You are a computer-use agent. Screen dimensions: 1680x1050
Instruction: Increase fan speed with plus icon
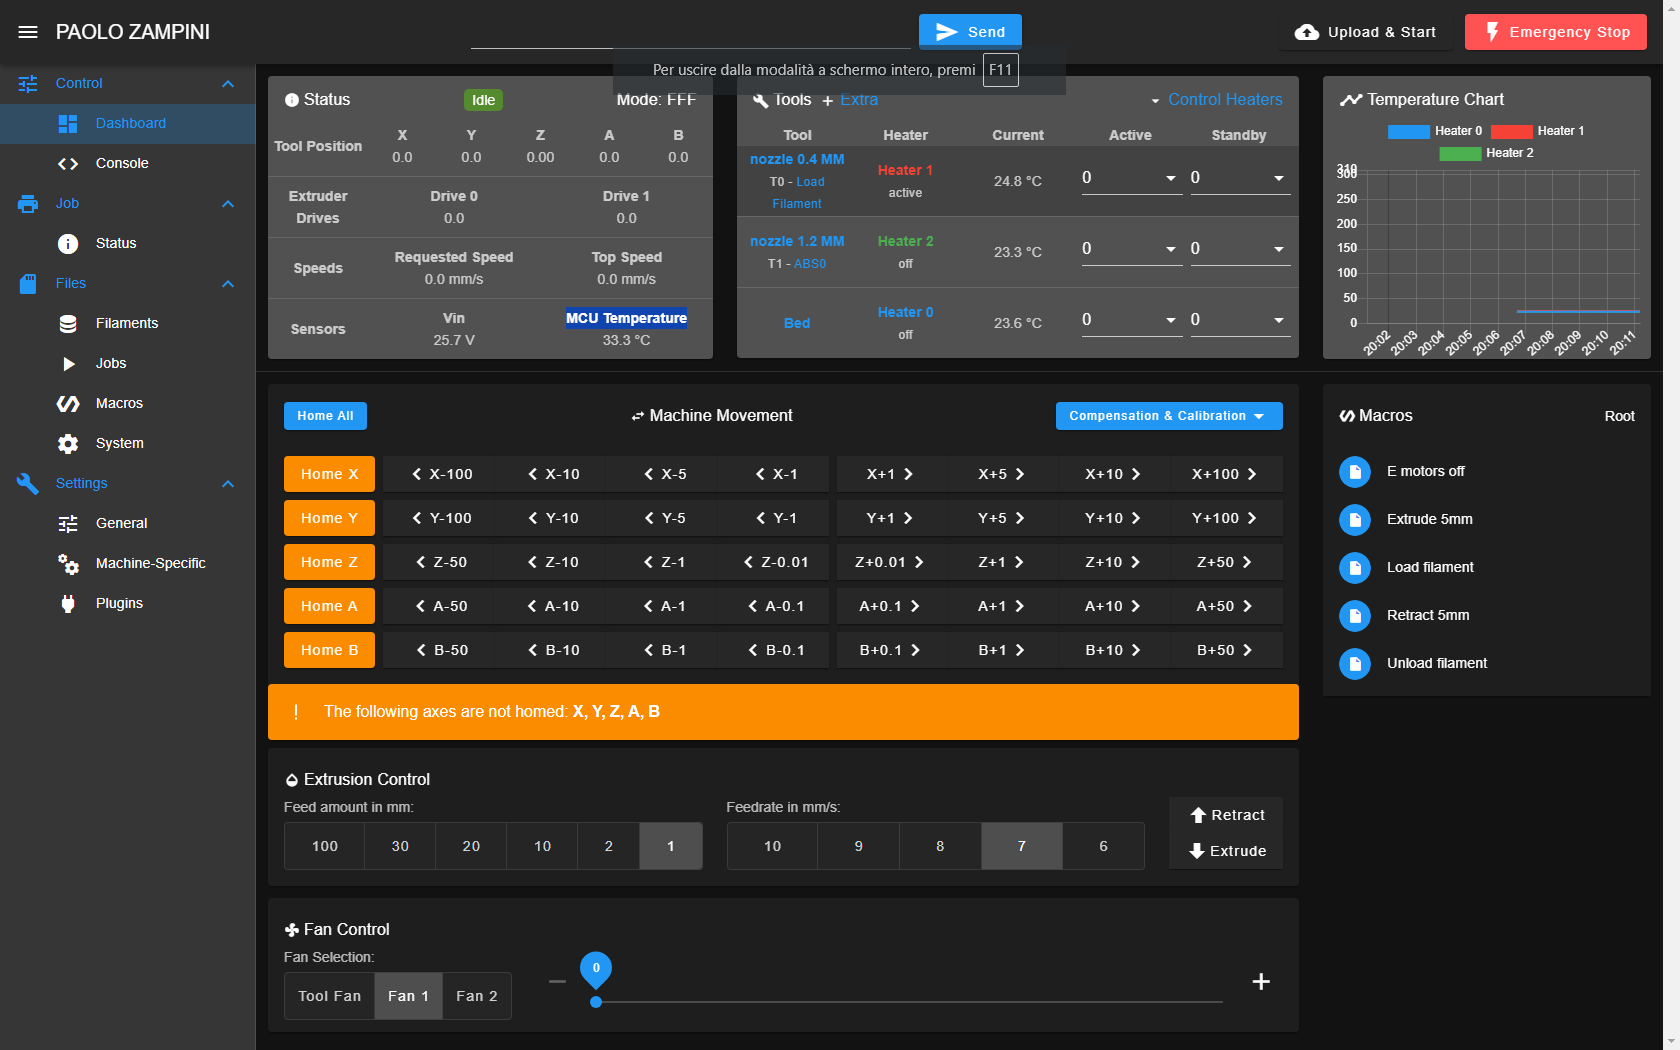click(1261, 982)
